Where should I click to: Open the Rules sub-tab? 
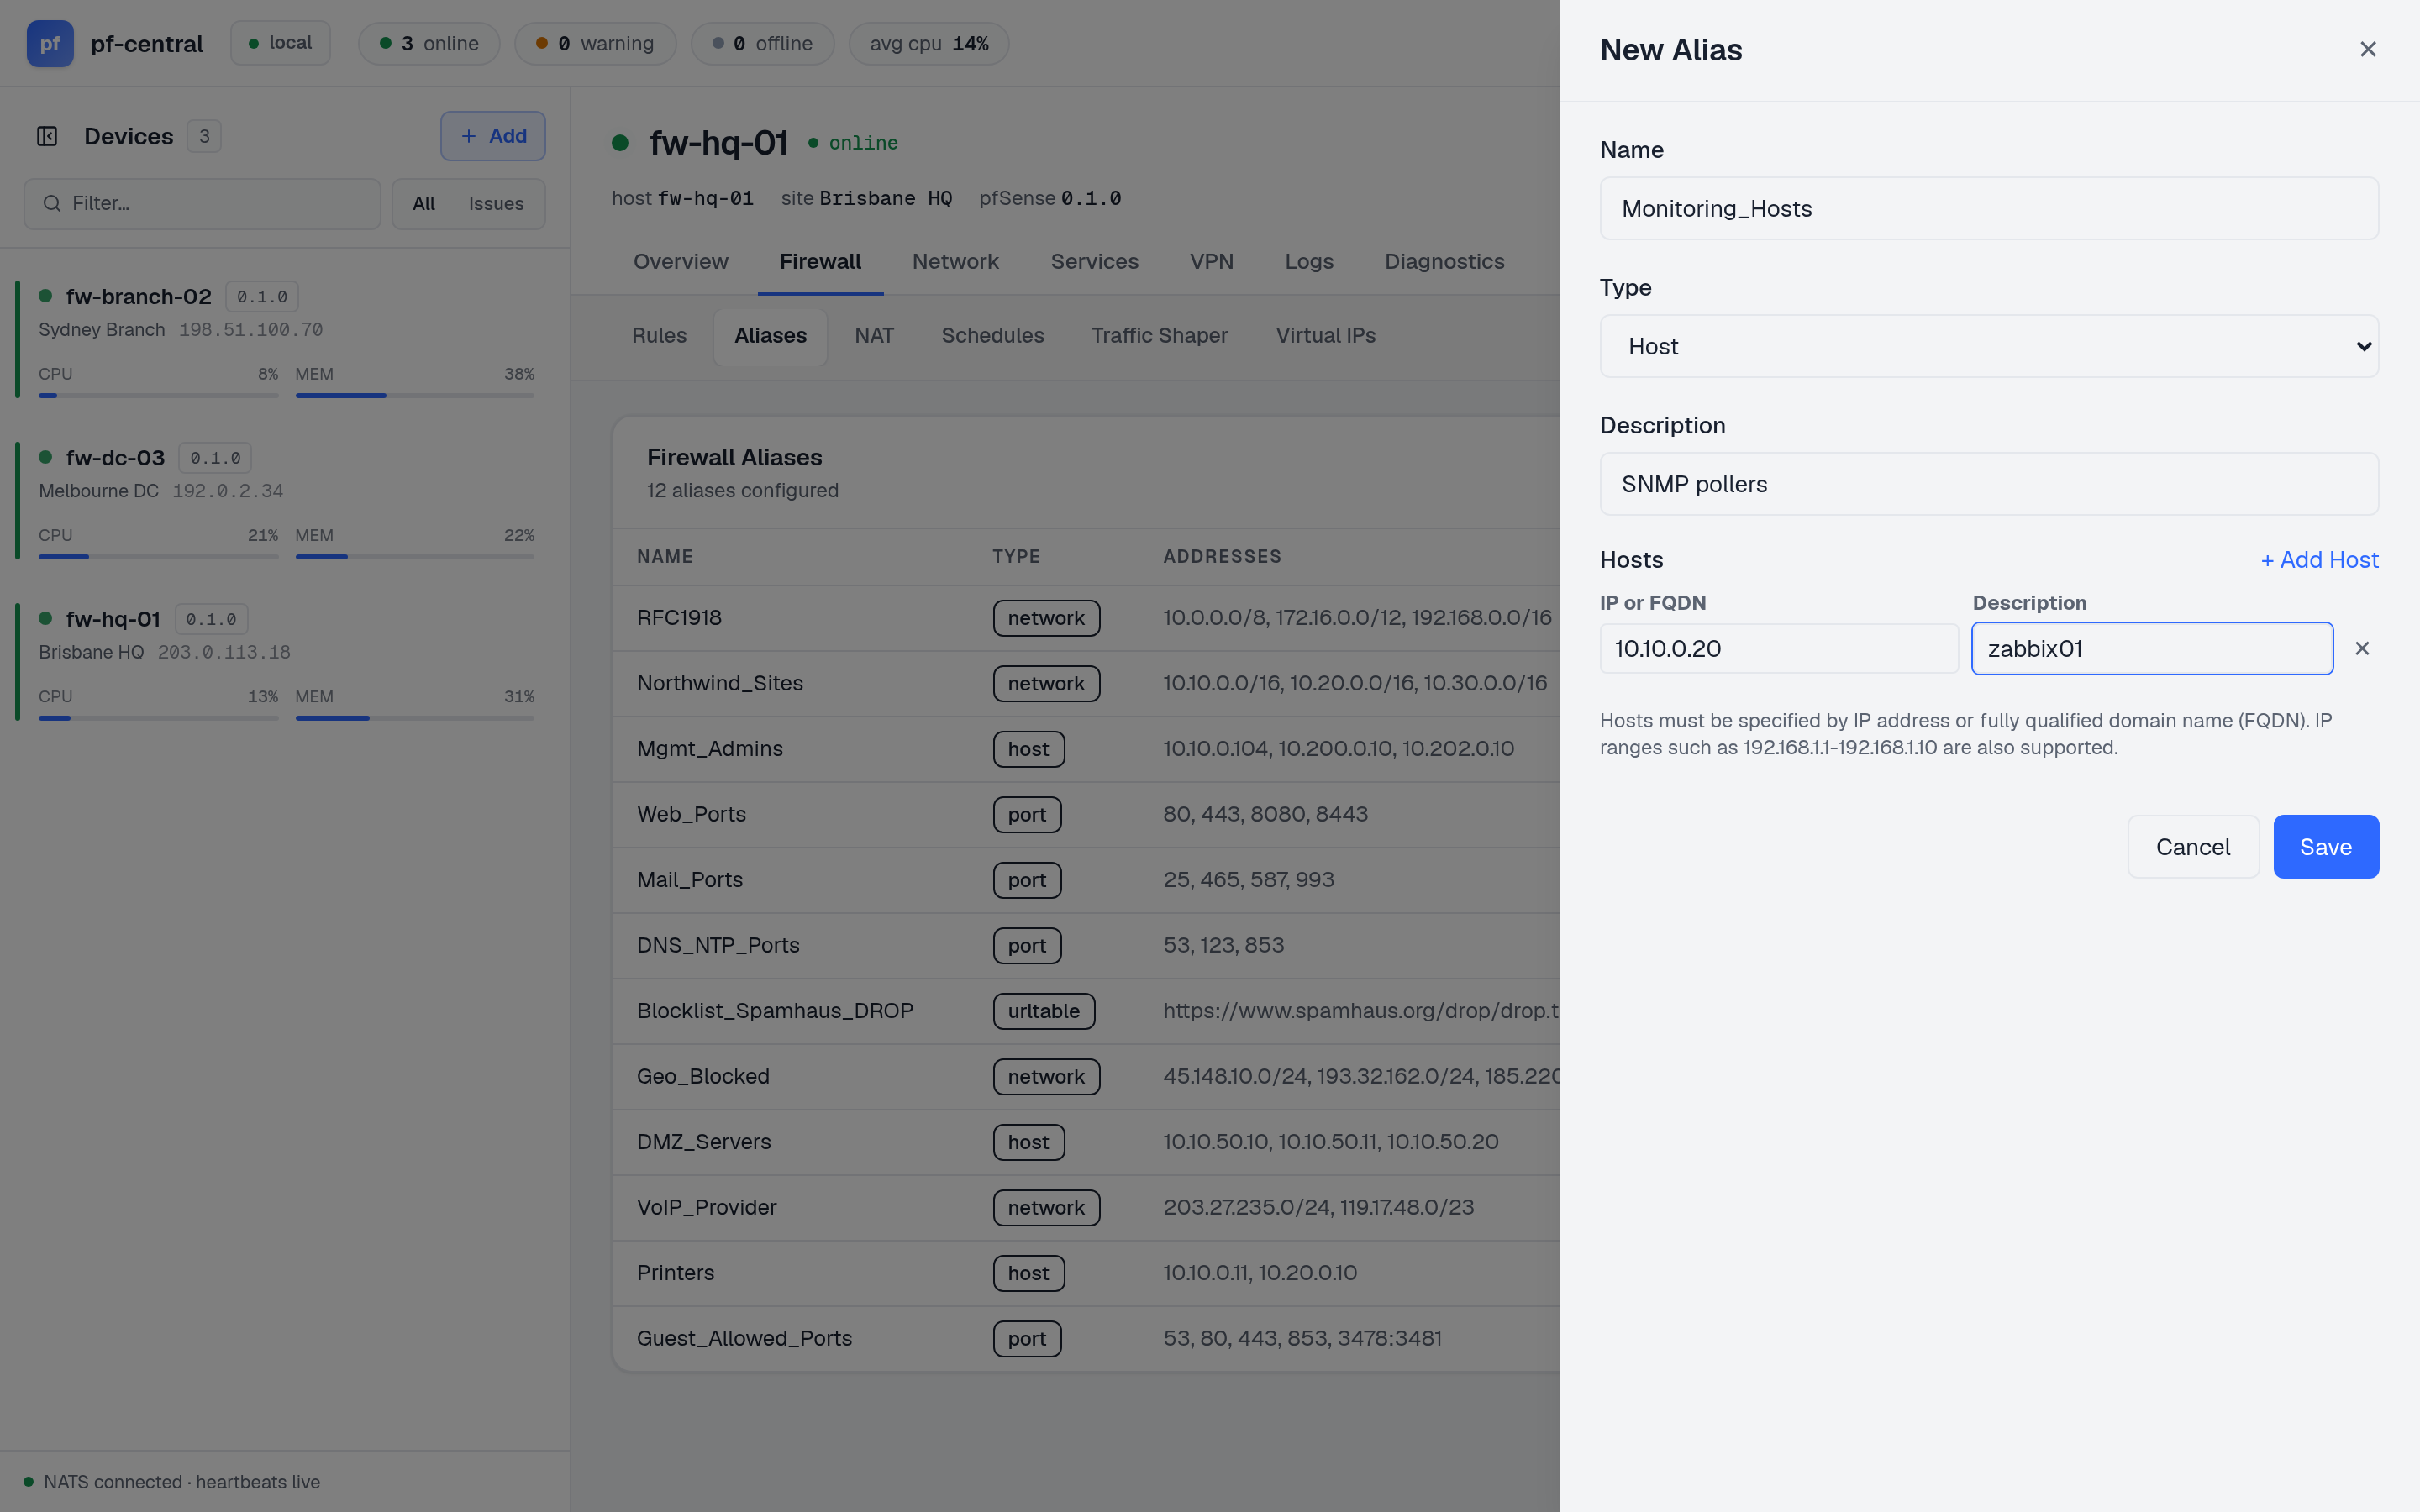point(659,336)
